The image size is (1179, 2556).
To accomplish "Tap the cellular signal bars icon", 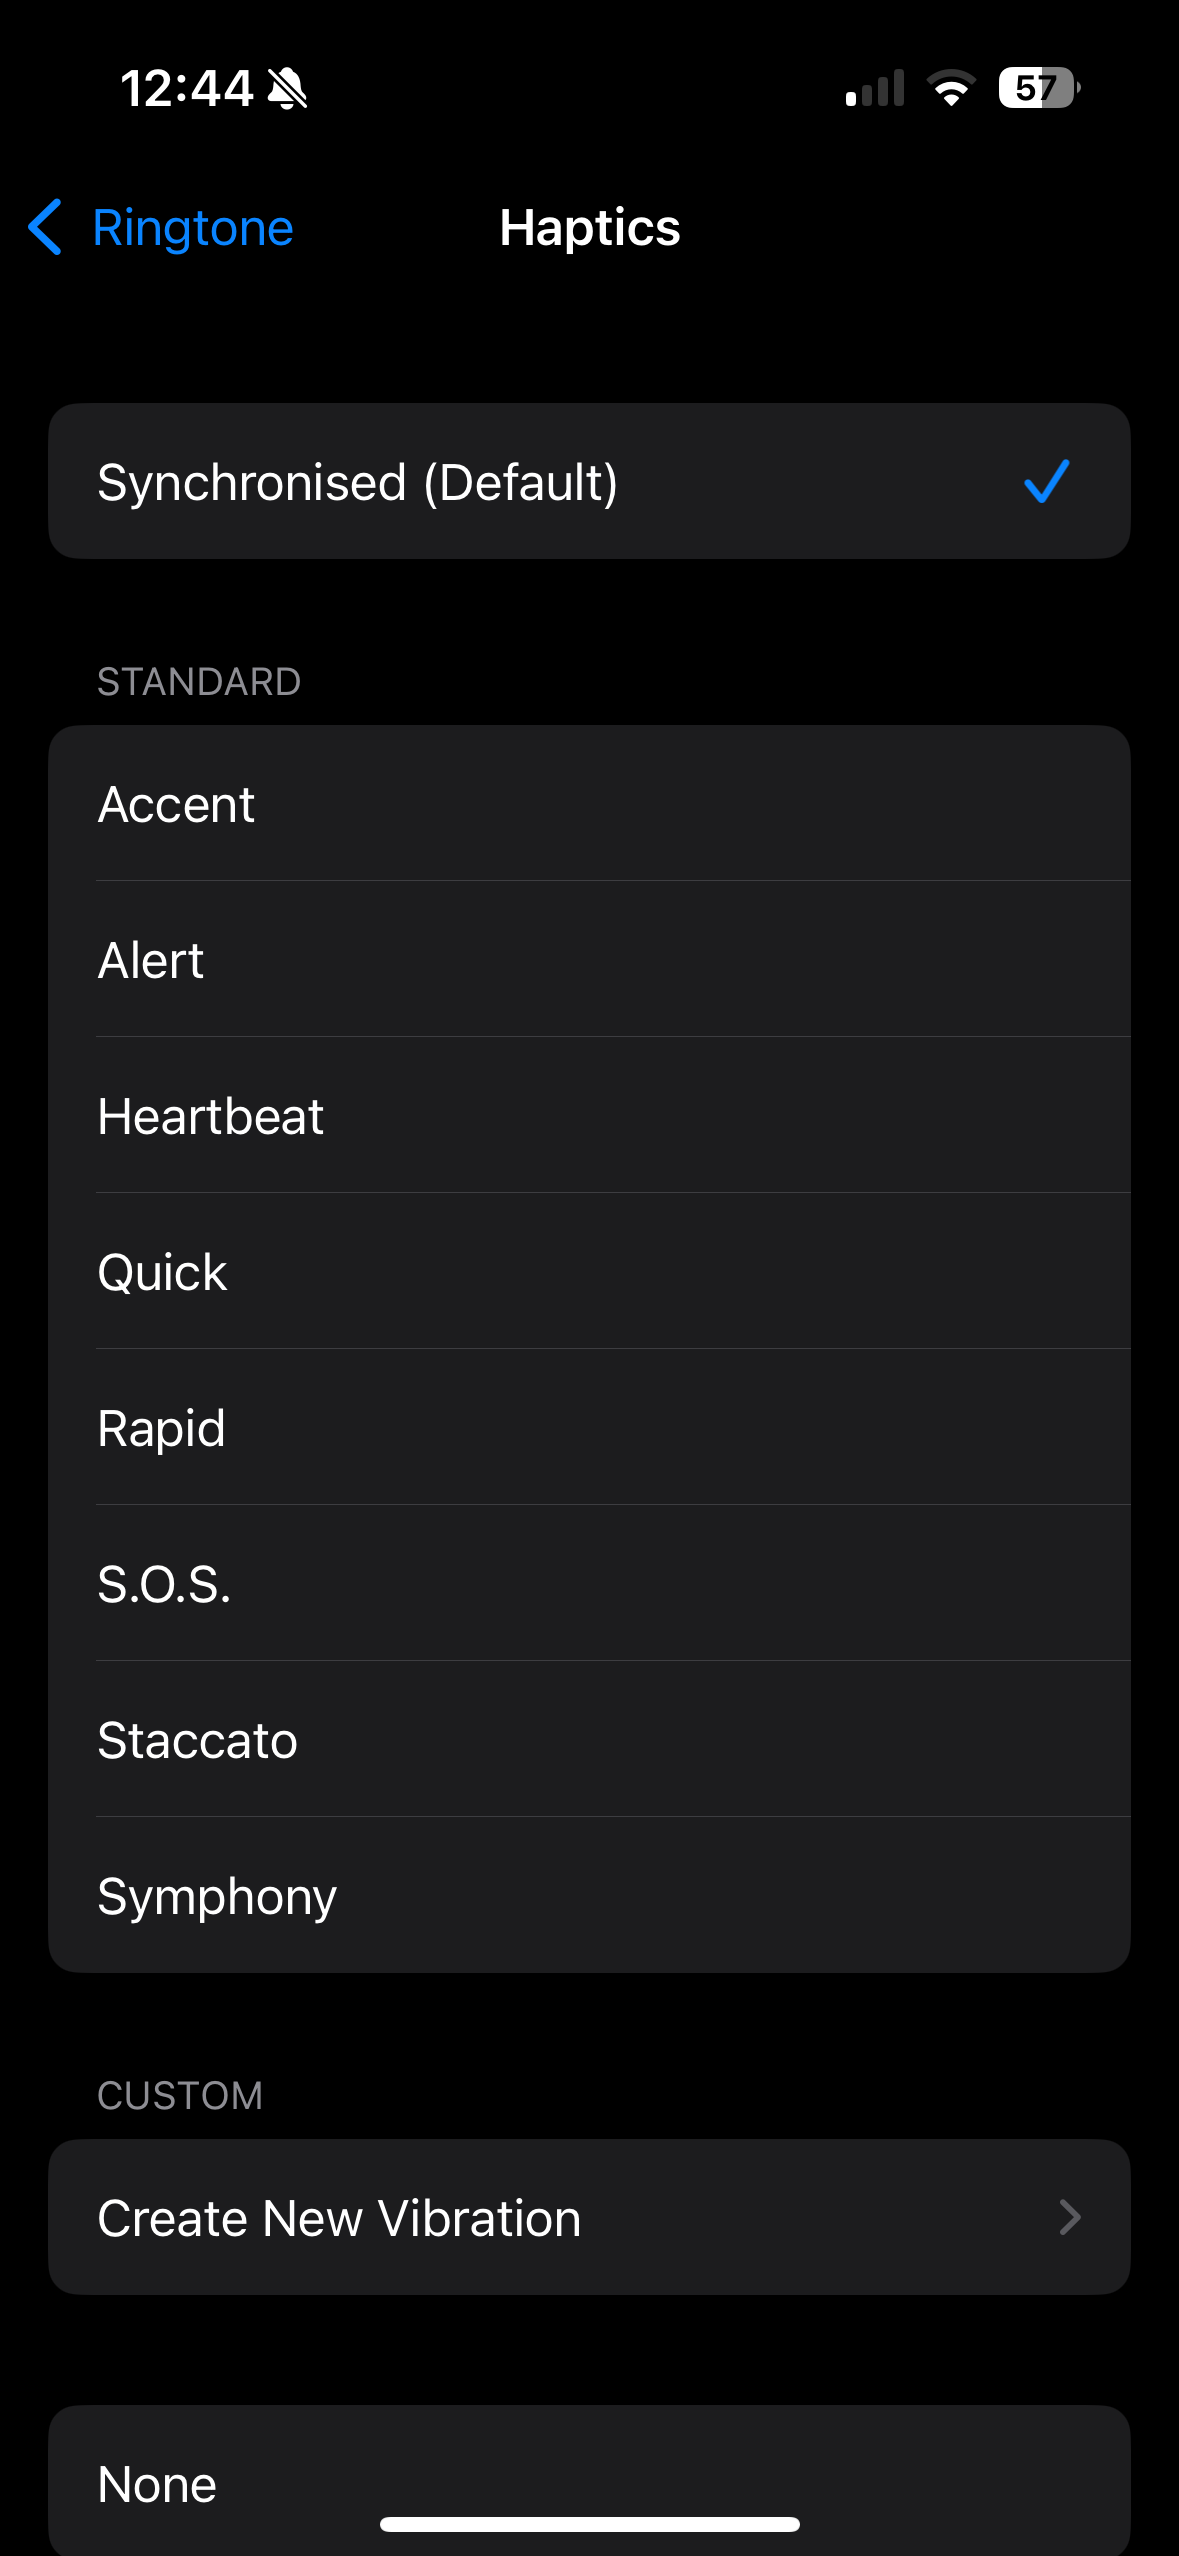I will (875, 88).
